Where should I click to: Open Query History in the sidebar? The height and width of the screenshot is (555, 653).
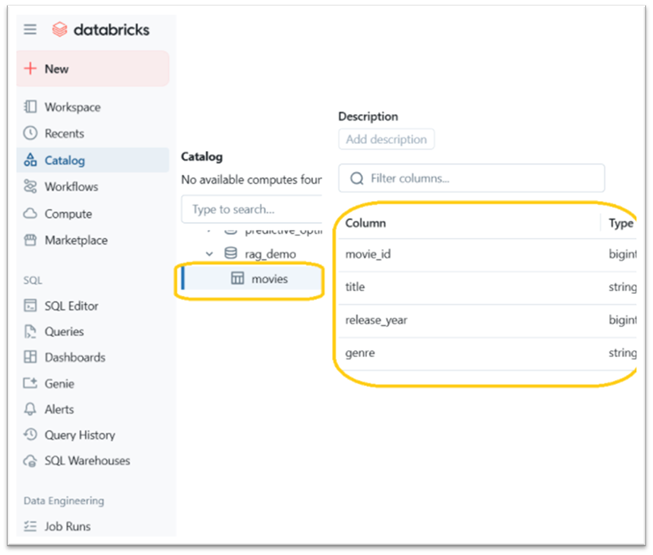pos(79,435)
